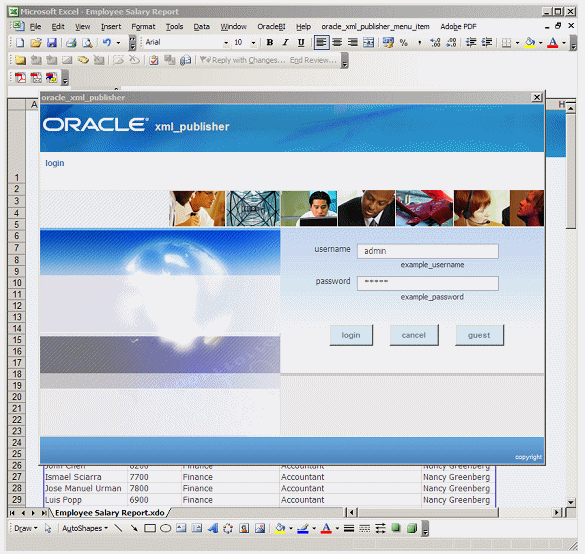This screenshot has height=554, width=585.
Task: Open the Format menu
Action: click(143, 26)
